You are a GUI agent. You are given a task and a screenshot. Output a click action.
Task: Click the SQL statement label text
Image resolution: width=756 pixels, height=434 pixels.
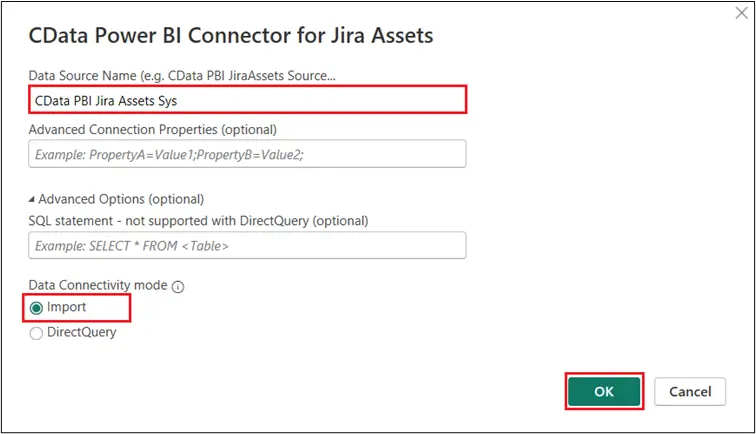pos(198,220)
